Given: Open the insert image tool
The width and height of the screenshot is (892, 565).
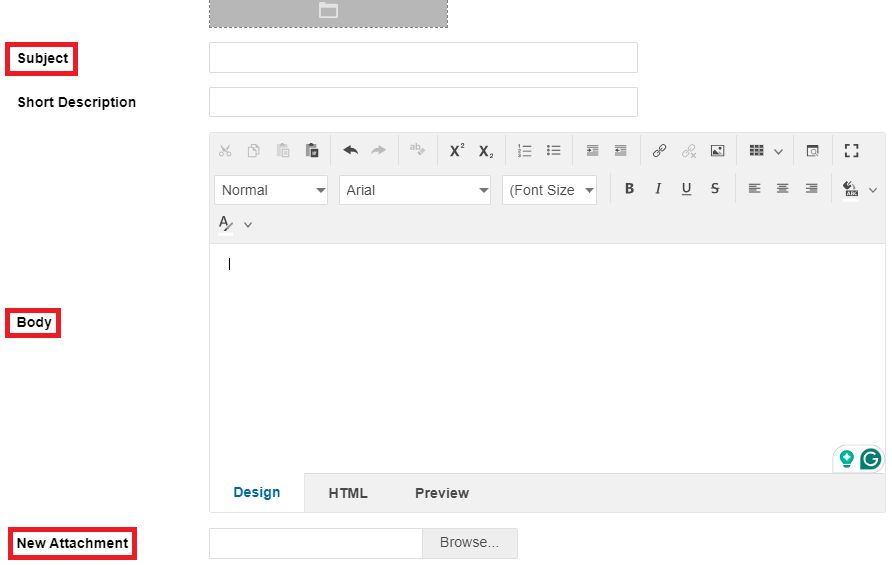Looking at the screenshot, I should [x=717, y=151].
